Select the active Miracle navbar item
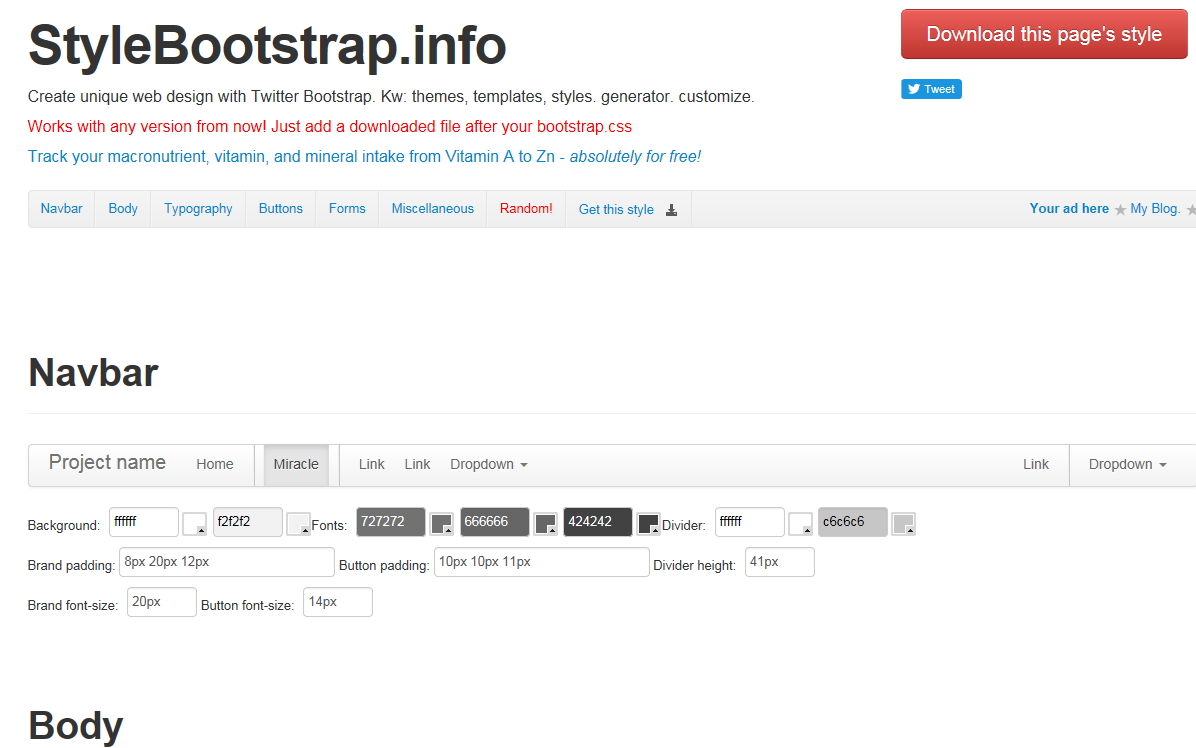This screenshot has width=1196, height=748. pyautogui.click(x=296, y=464)
